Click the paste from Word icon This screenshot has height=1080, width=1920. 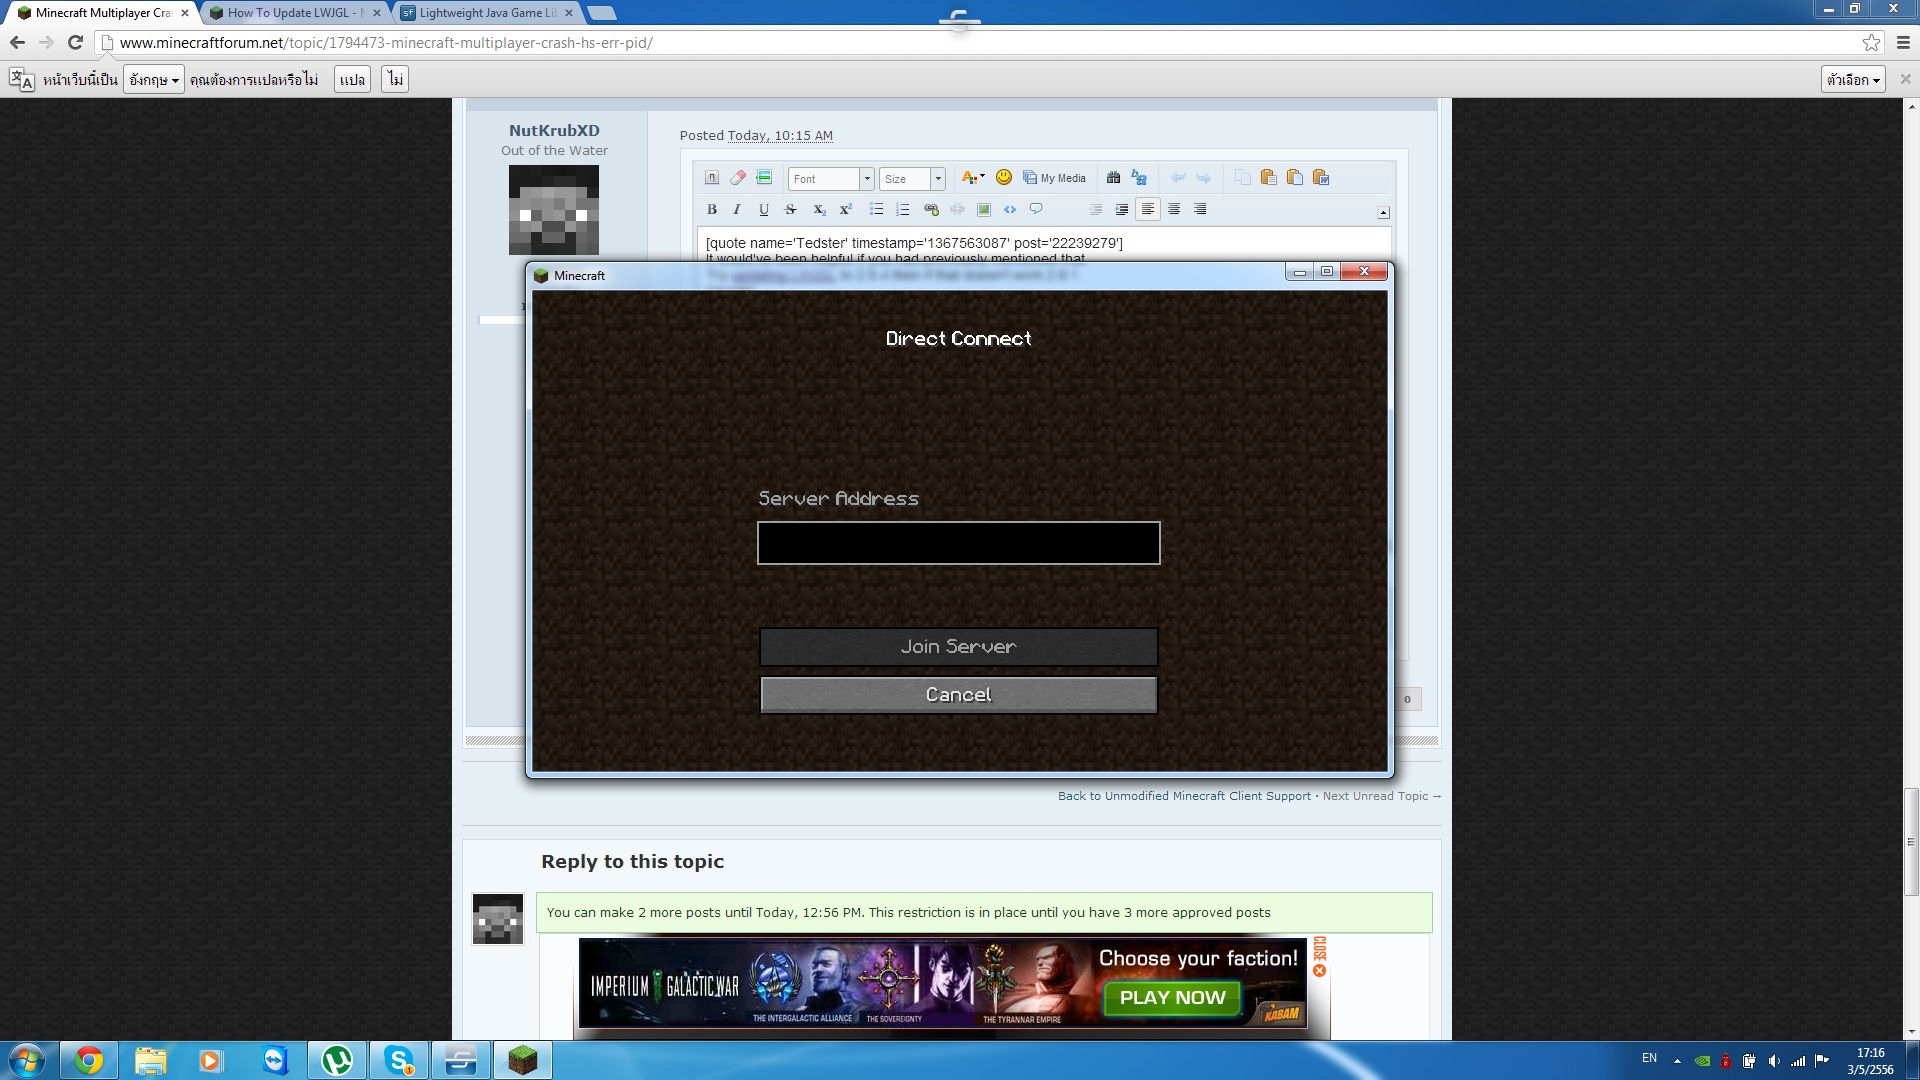point(1321,178)
